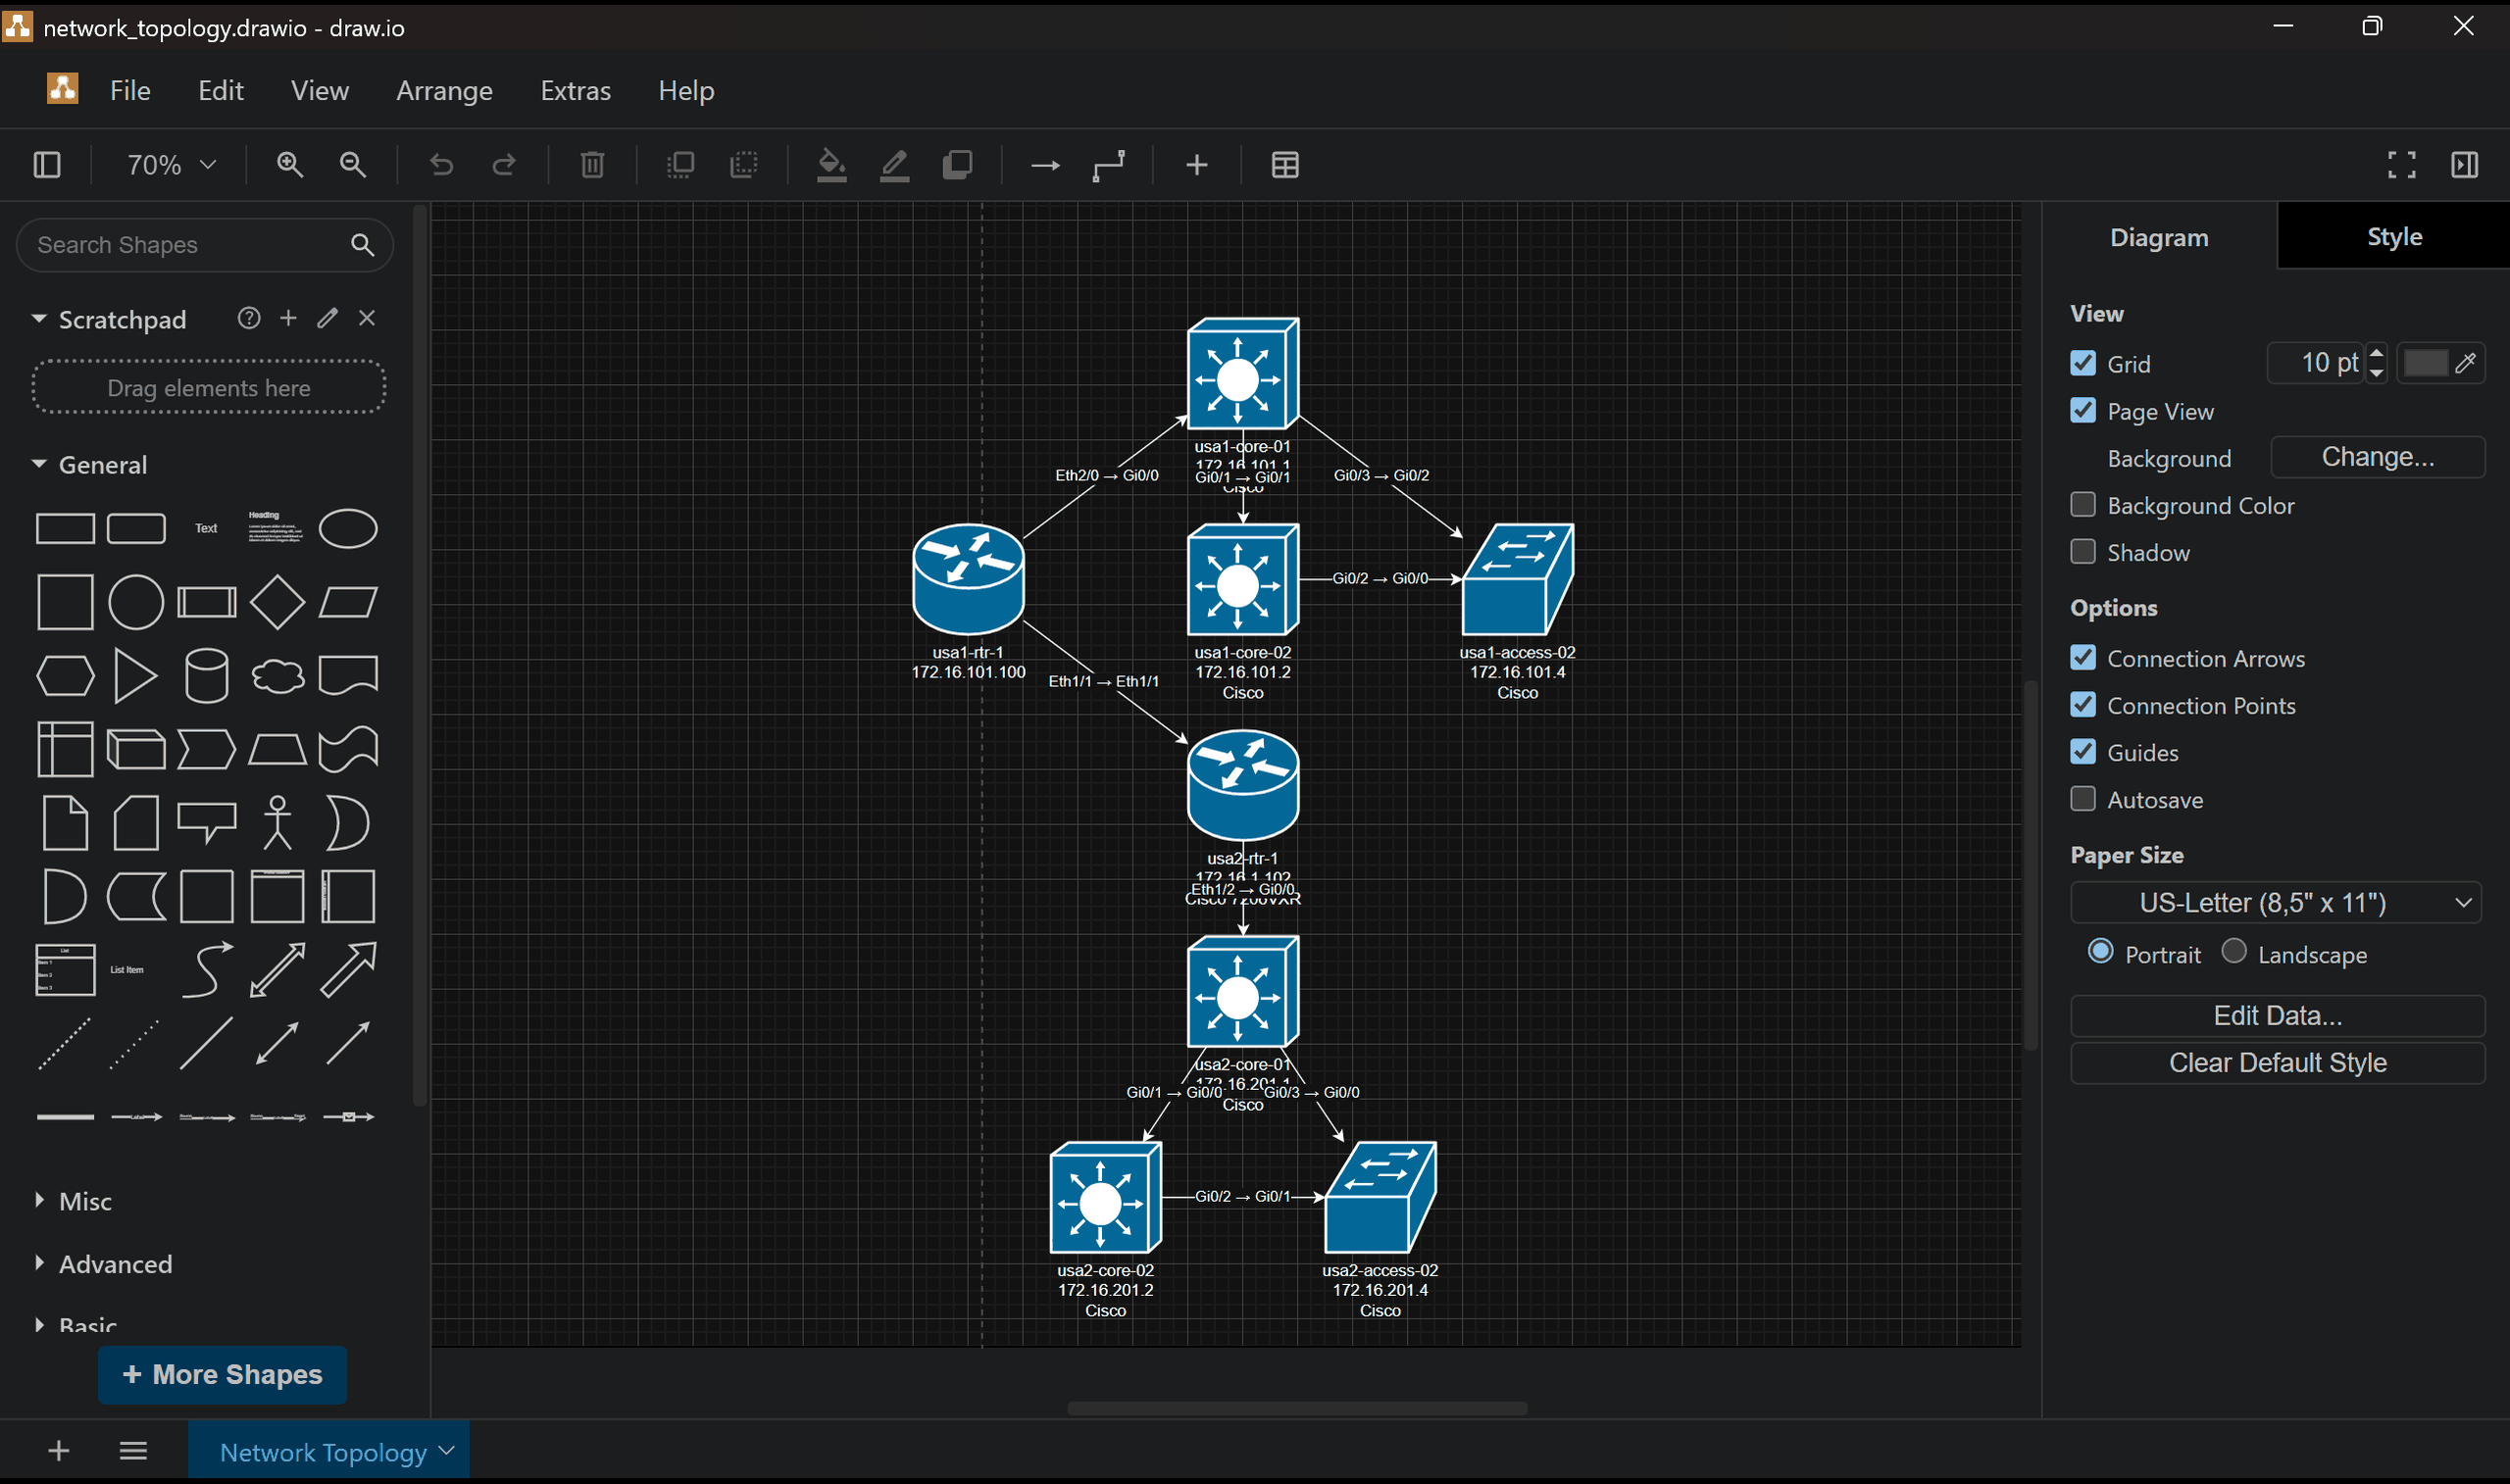Collapse the Scratchpad section
Screen dimensions: 2510x1484
click(x=39, y=319)
